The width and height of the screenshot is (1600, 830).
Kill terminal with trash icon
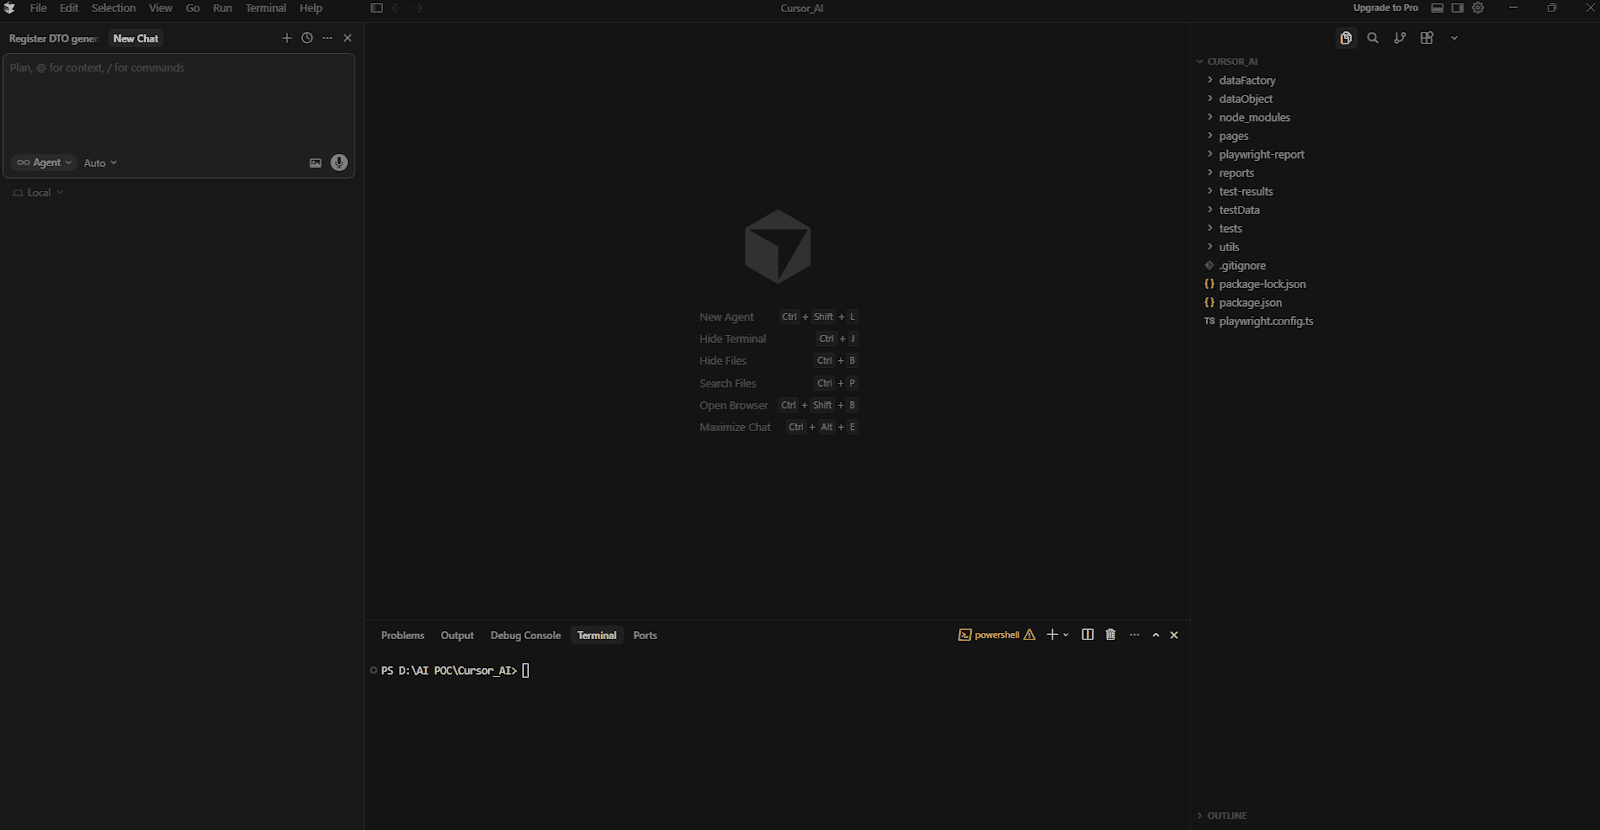(x=1110, y=635)
